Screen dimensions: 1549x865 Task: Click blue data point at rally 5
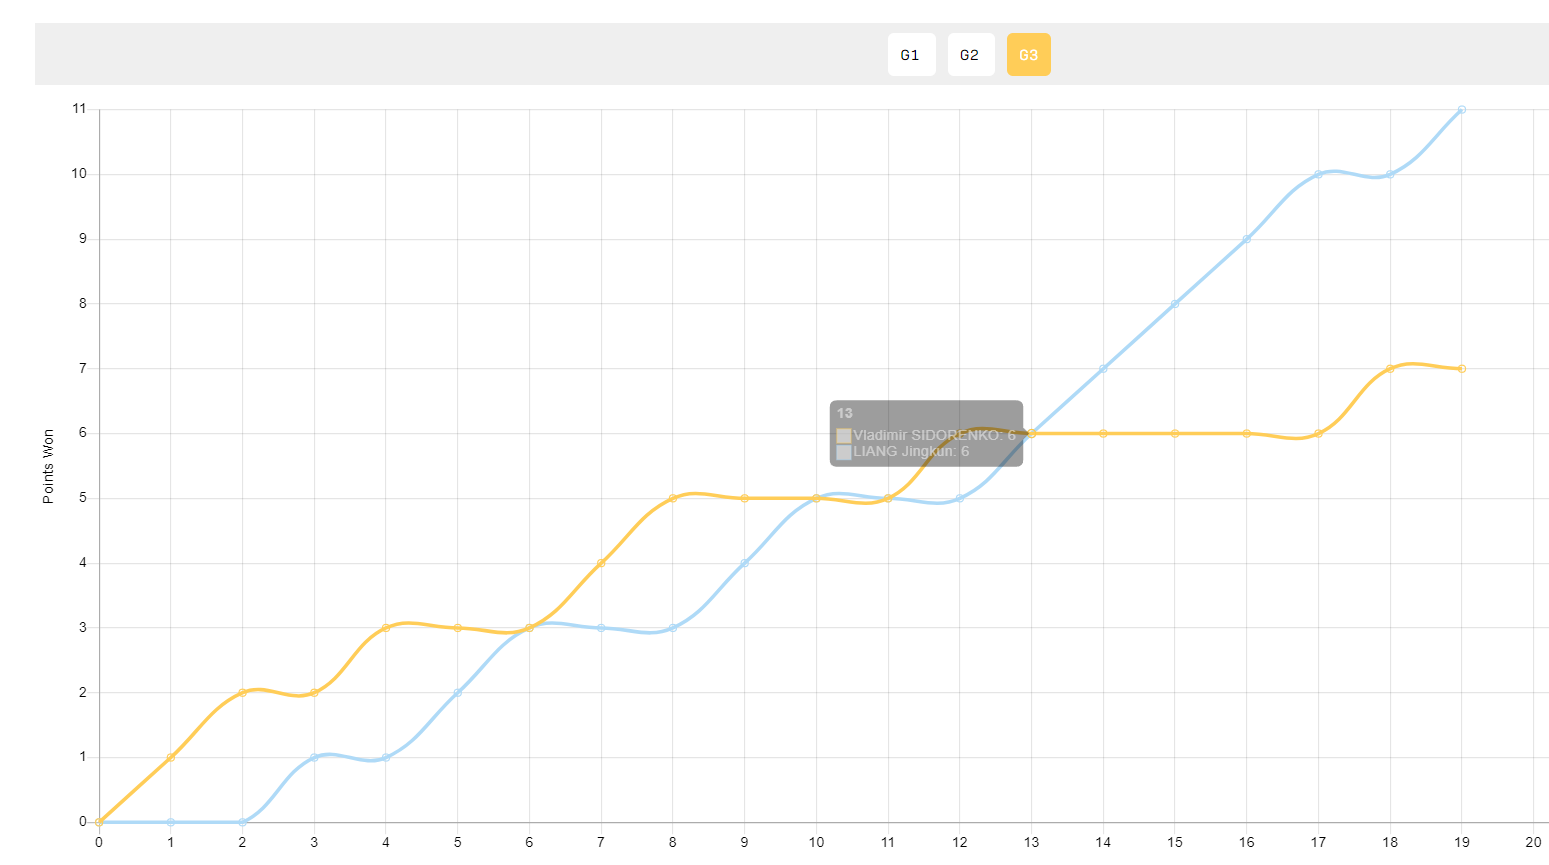tap(458, 692)
